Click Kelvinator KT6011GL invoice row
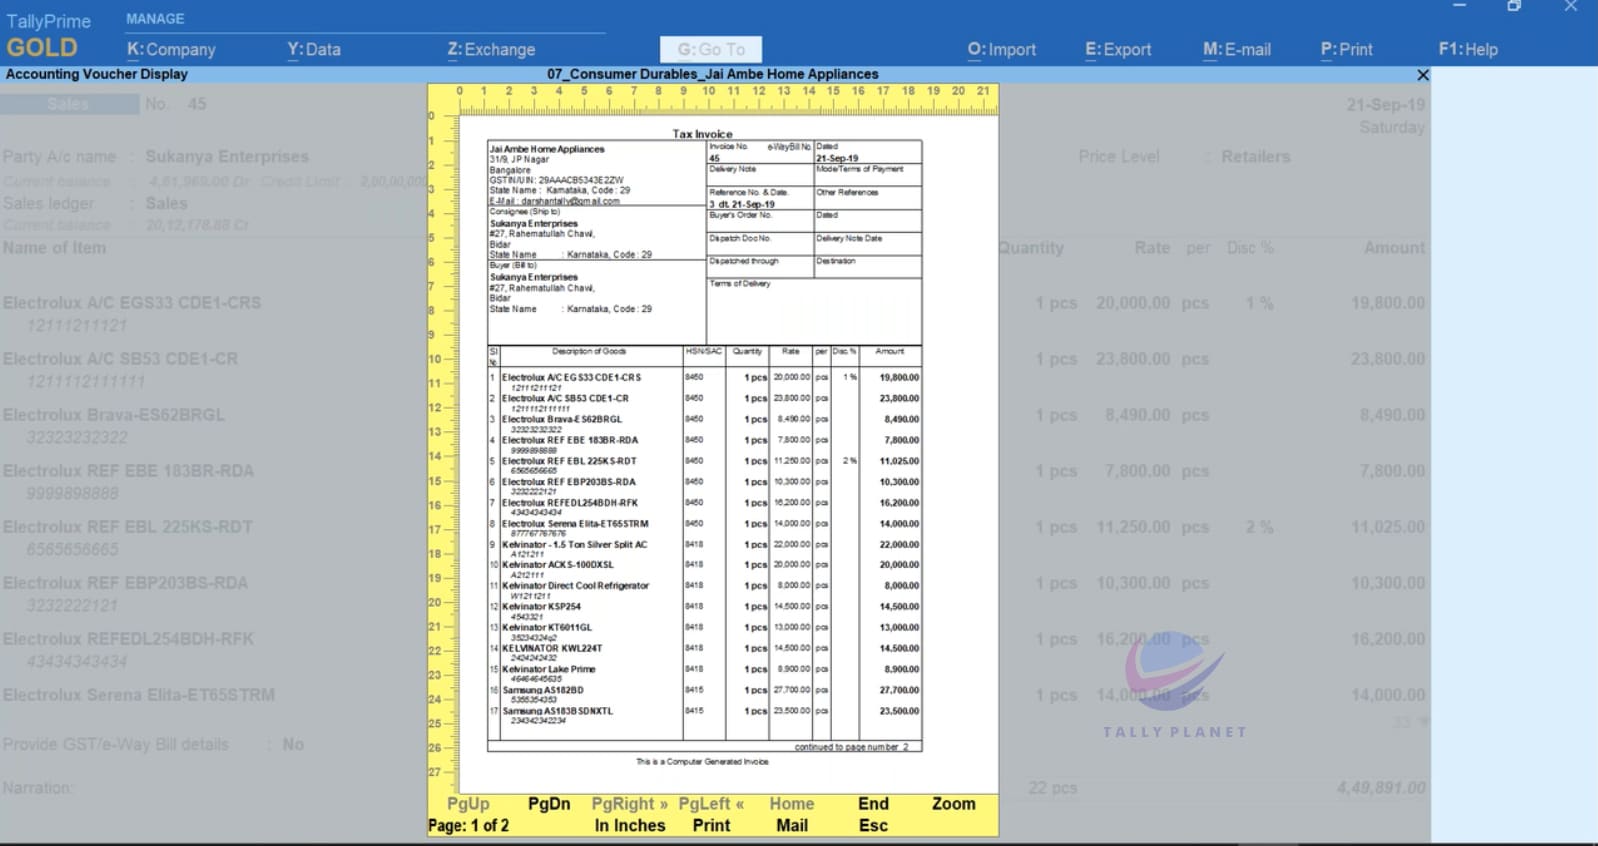The width and height of the screenshot is (1598, 846). (704, 632)
